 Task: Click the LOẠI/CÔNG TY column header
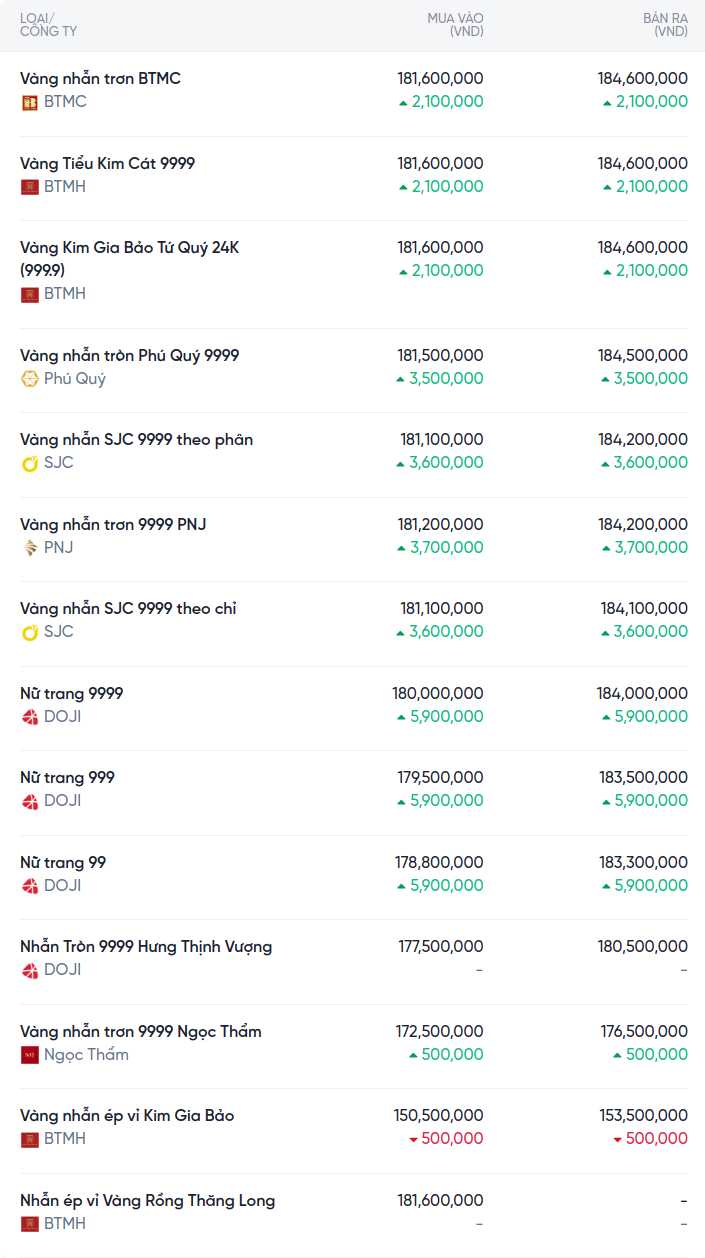tap(48, 25)
